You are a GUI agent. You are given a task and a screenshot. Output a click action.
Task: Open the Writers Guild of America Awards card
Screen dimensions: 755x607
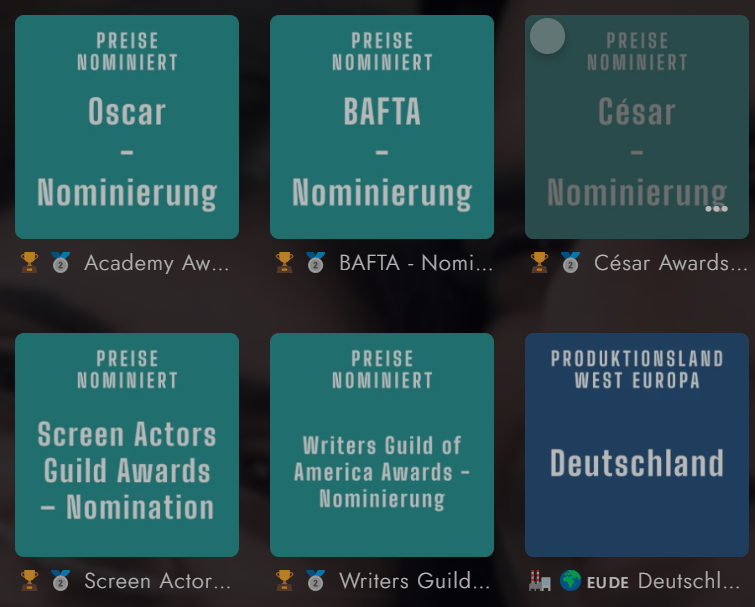[x=382, y=445]
